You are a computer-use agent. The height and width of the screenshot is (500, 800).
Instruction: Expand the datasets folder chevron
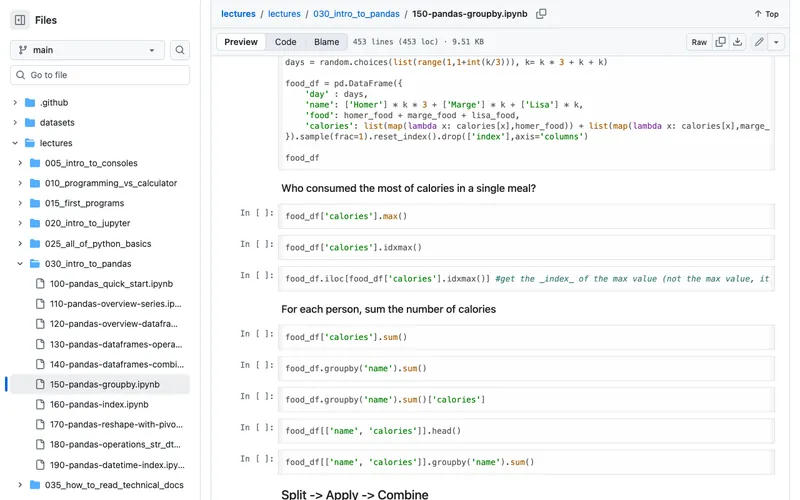point(15,122)
